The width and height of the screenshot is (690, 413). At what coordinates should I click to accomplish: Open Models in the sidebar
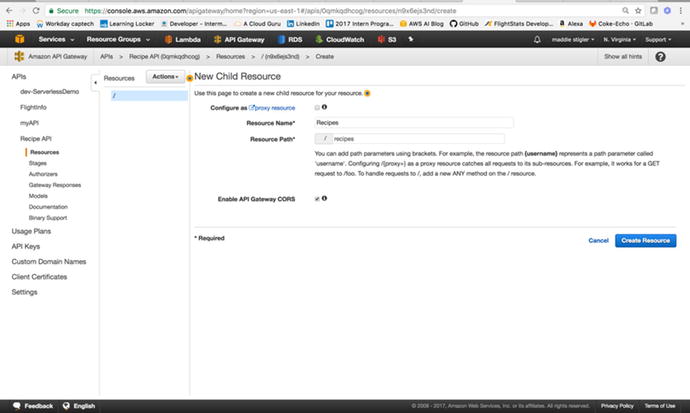(x=38, y=196)
